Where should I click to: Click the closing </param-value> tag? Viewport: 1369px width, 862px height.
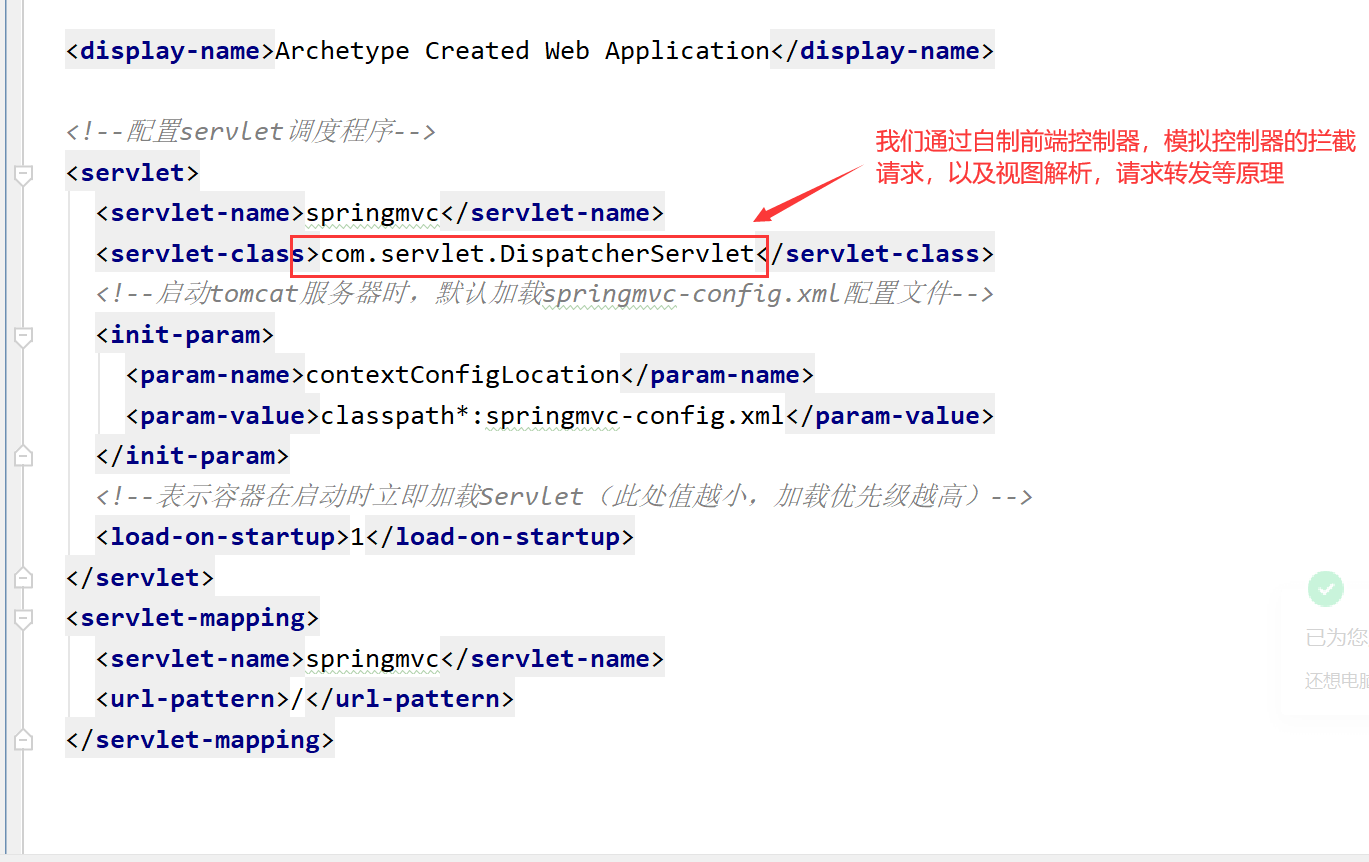[x=890, y=416]
